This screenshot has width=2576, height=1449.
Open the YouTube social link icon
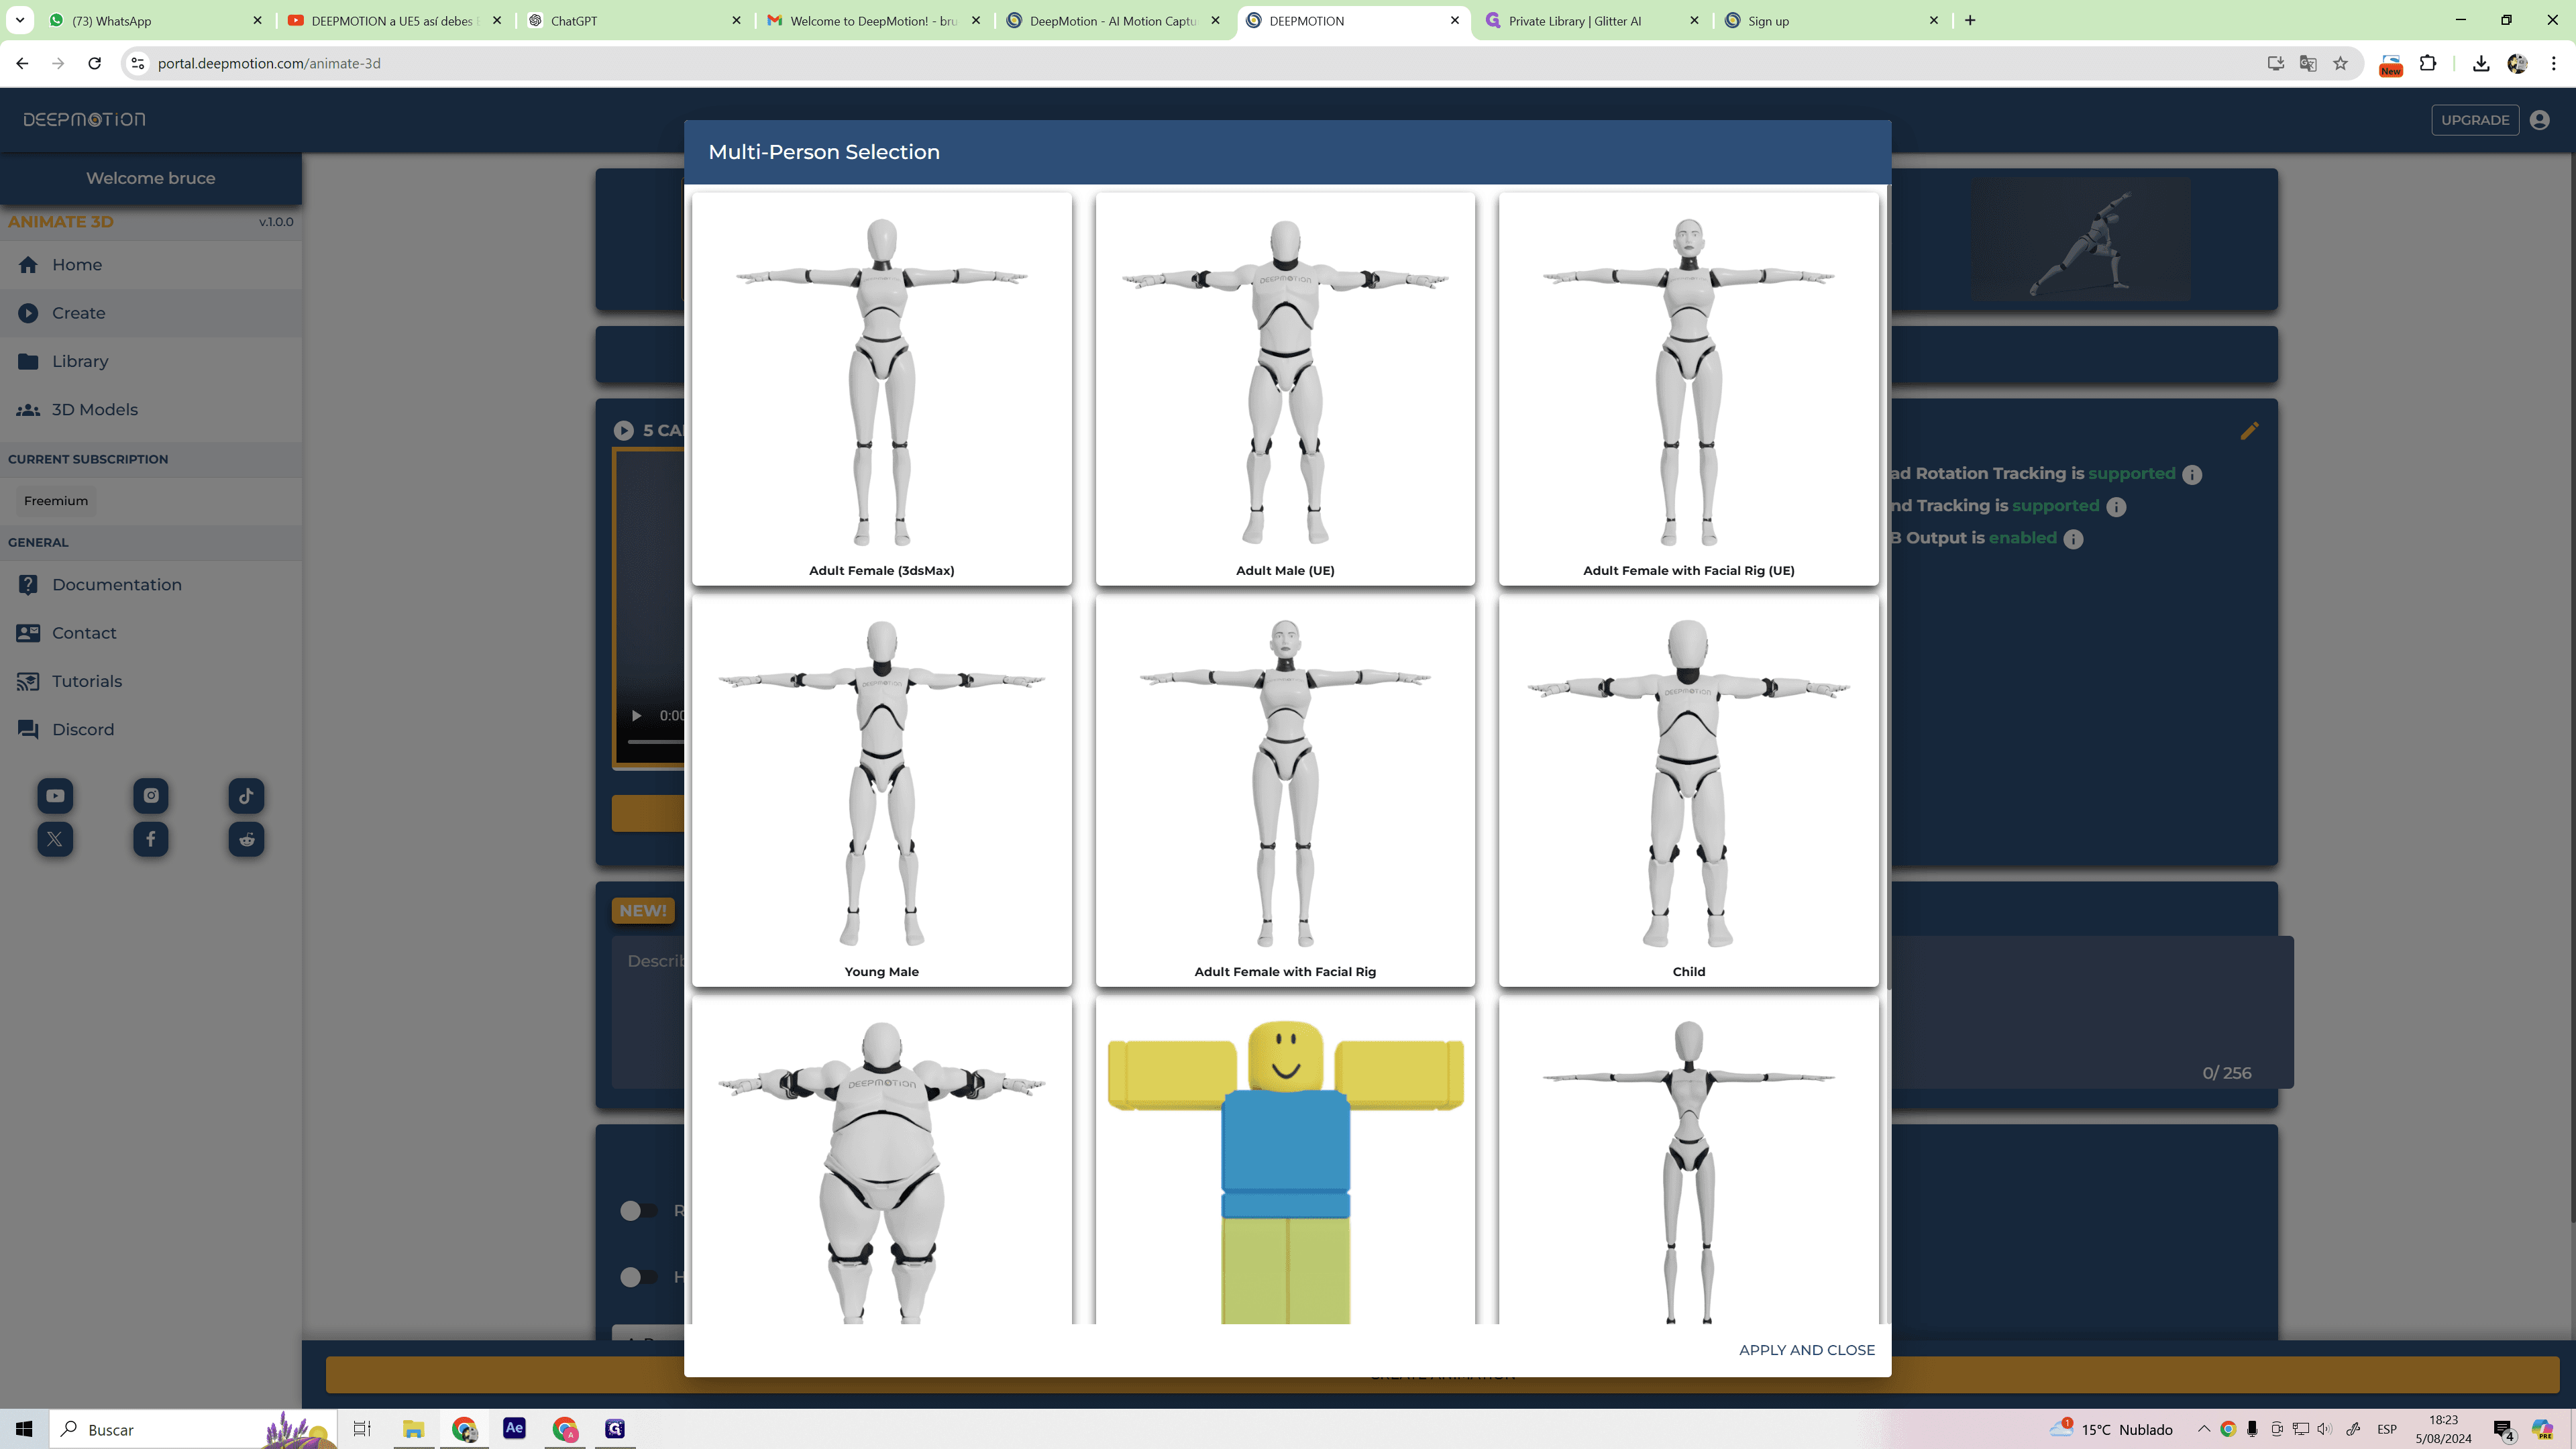click(x=55, y=796)
